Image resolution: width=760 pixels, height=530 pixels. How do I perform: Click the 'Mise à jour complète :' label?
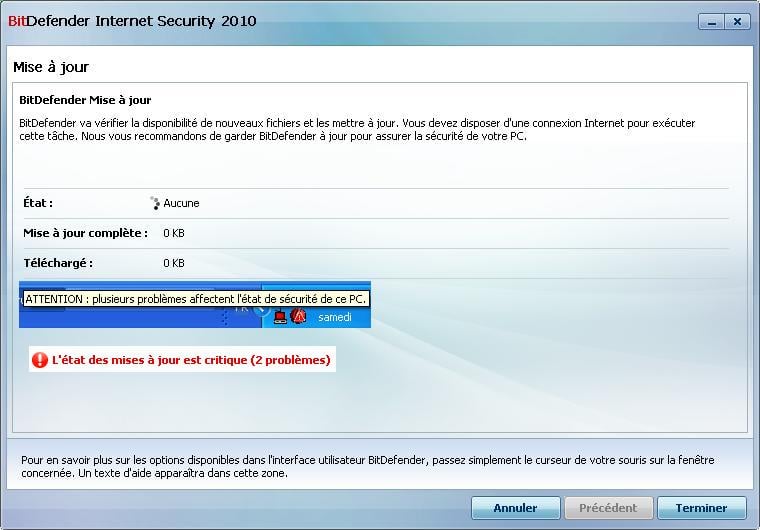pos(85,233)
